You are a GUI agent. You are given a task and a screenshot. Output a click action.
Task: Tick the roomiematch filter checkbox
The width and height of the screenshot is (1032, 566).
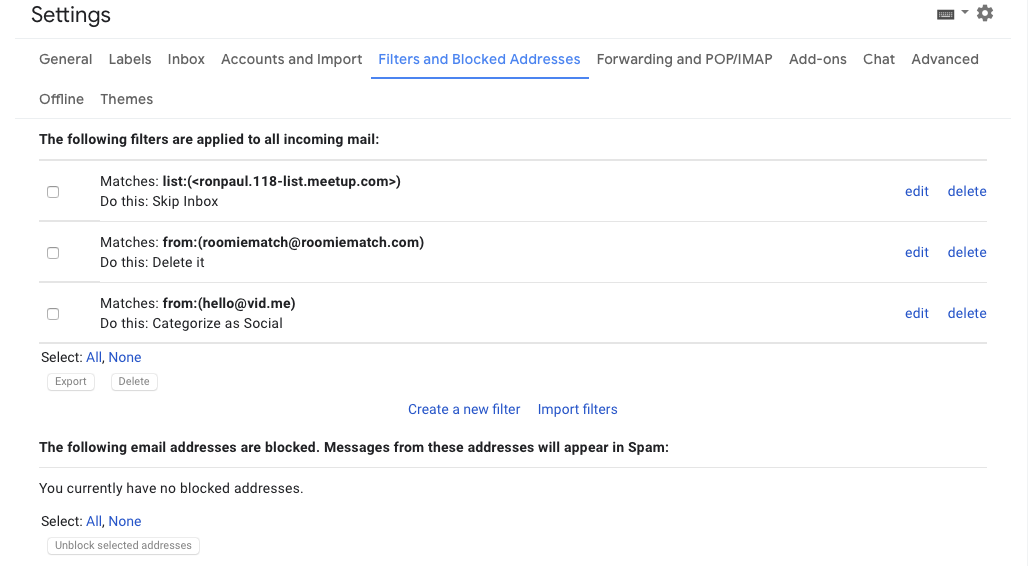click(x=53, y=253)
